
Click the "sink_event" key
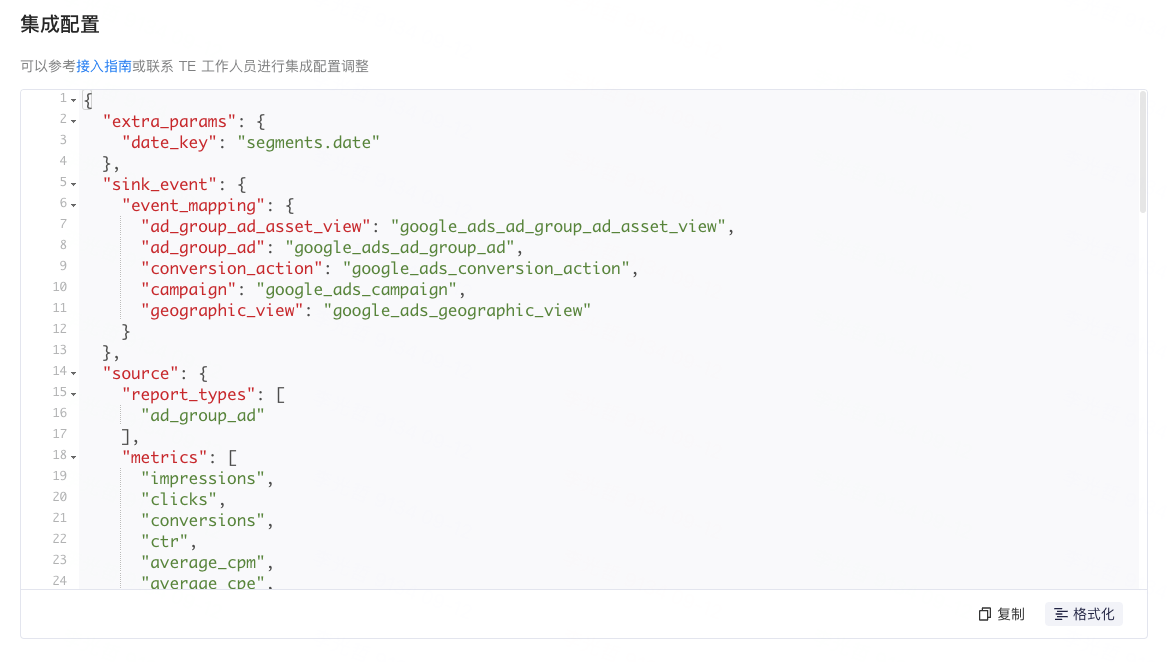160,185
